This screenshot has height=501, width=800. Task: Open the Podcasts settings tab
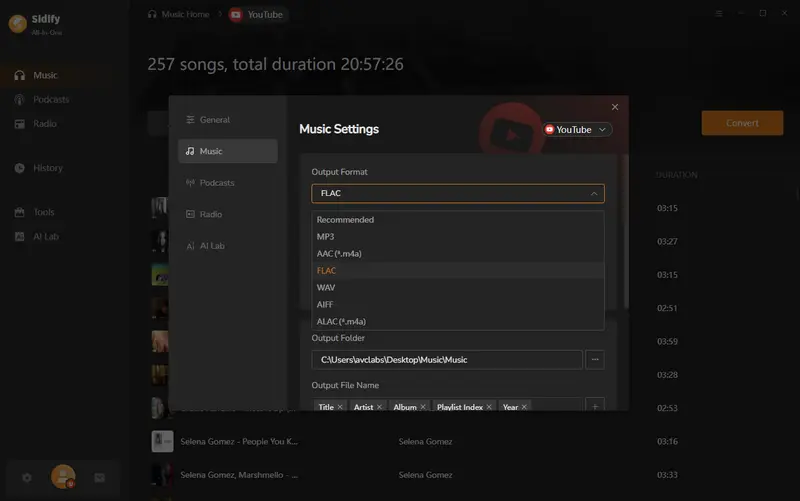216,183
